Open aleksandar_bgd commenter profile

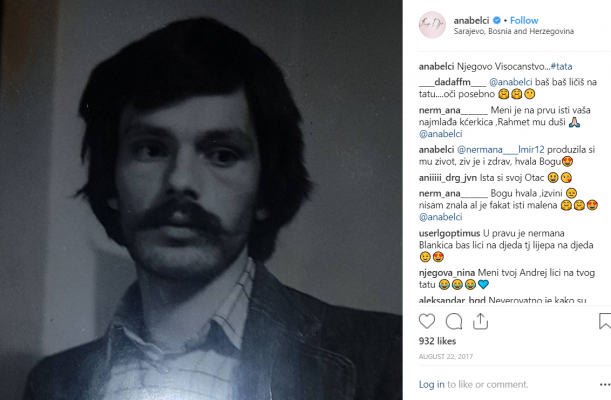click(452, 300)
